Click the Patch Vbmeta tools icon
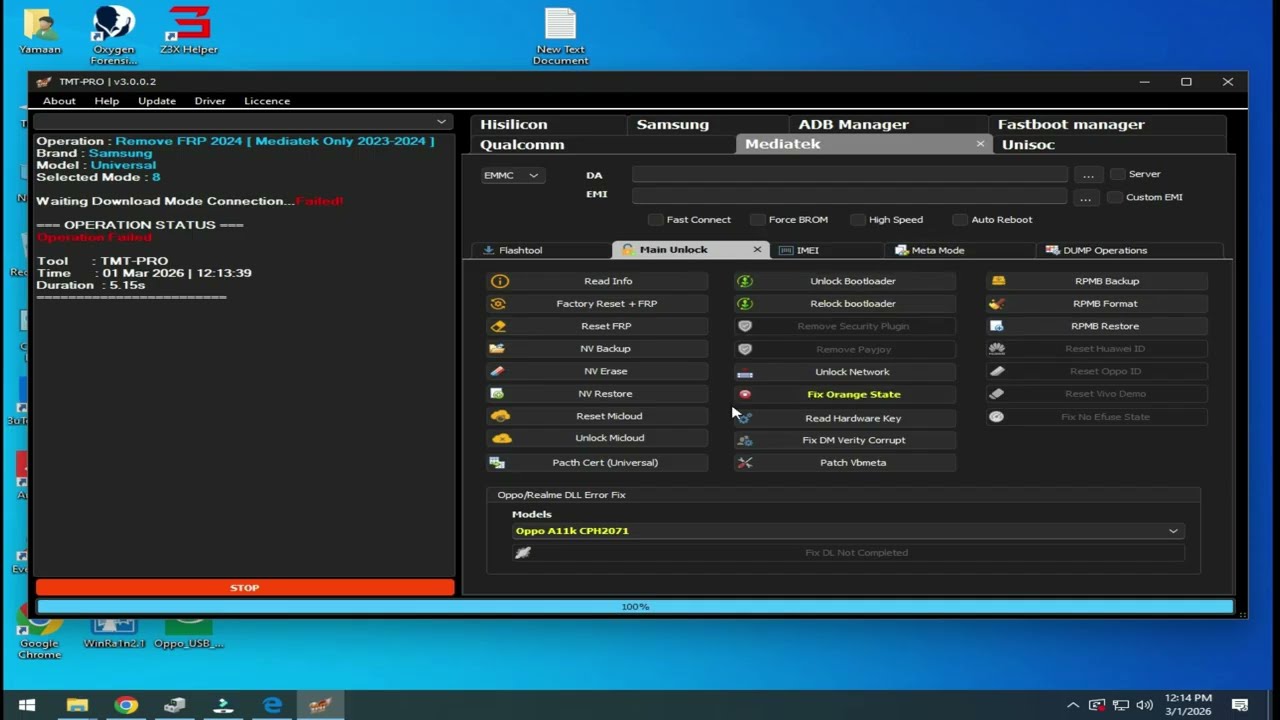 (x=745, y=462)
